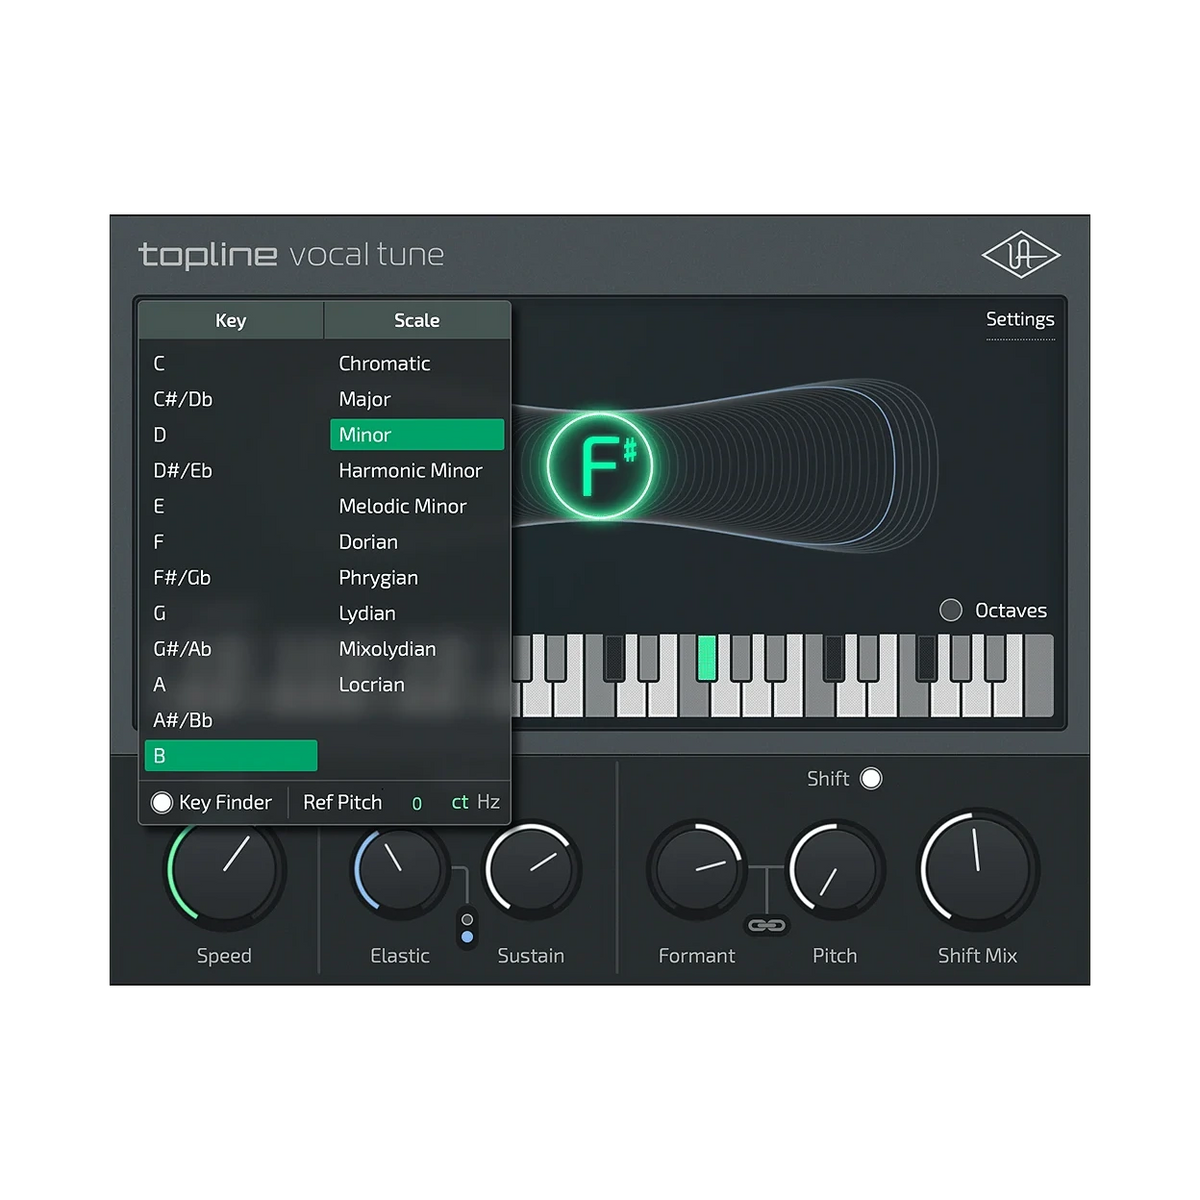Choose the Harmonic Minor scale
1200x1200 pixels.
(x=417, y=470)
